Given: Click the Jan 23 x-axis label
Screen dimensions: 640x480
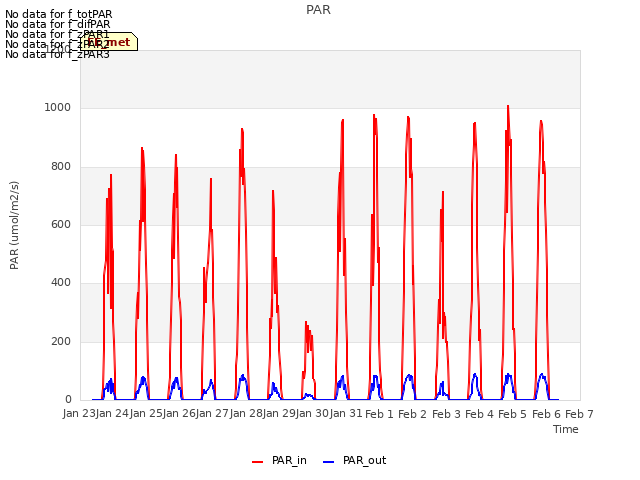Looking at the screenshot, I should point(79,413).
